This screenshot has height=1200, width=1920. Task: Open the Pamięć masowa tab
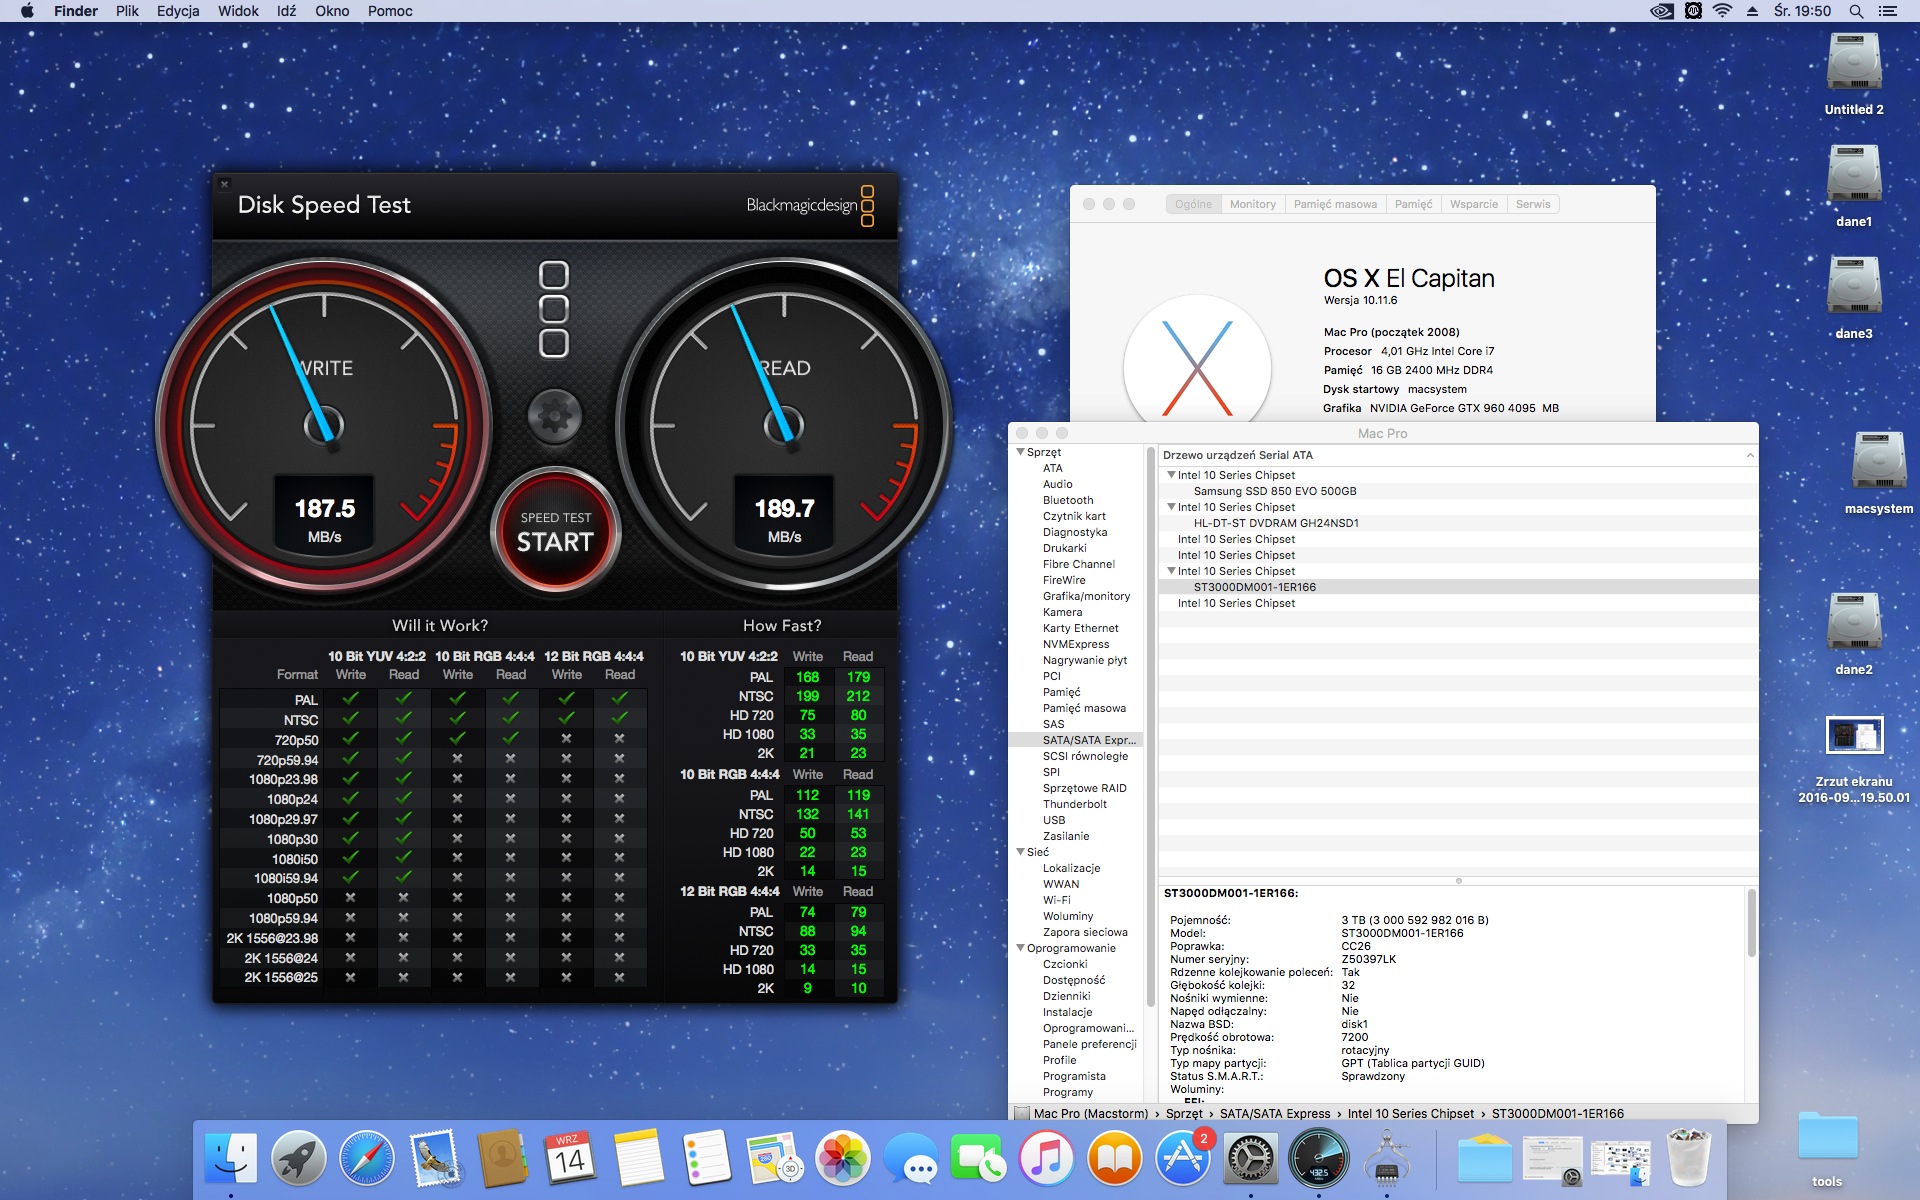(1334, 204)
